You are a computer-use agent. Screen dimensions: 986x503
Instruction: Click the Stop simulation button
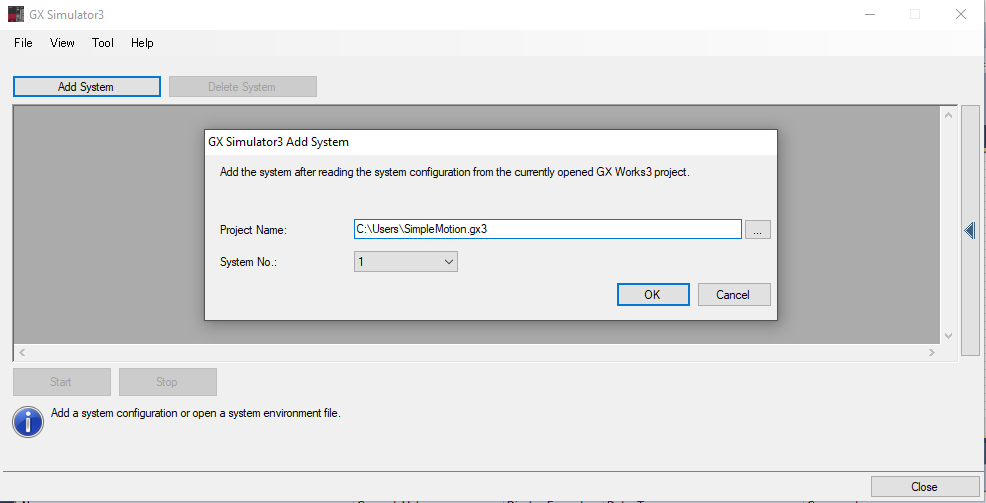(167, 382)
